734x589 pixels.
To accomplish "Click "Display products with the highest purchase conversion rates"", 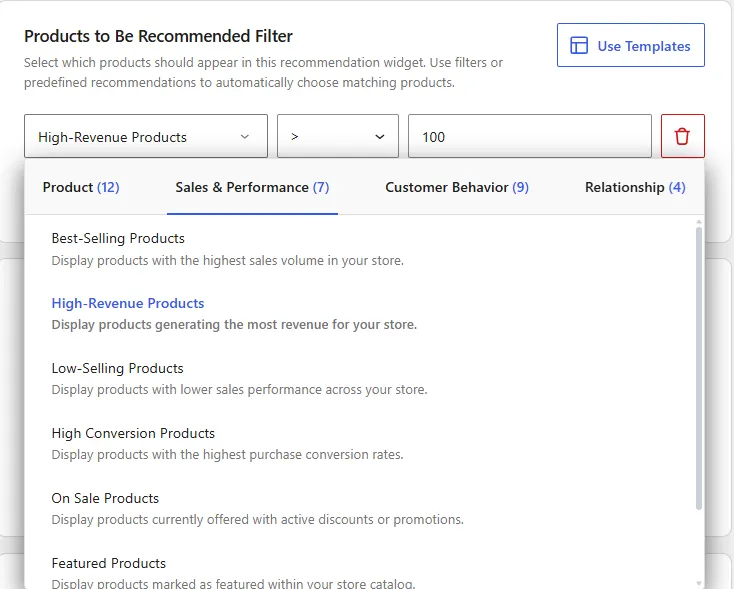I will point(228,455).
